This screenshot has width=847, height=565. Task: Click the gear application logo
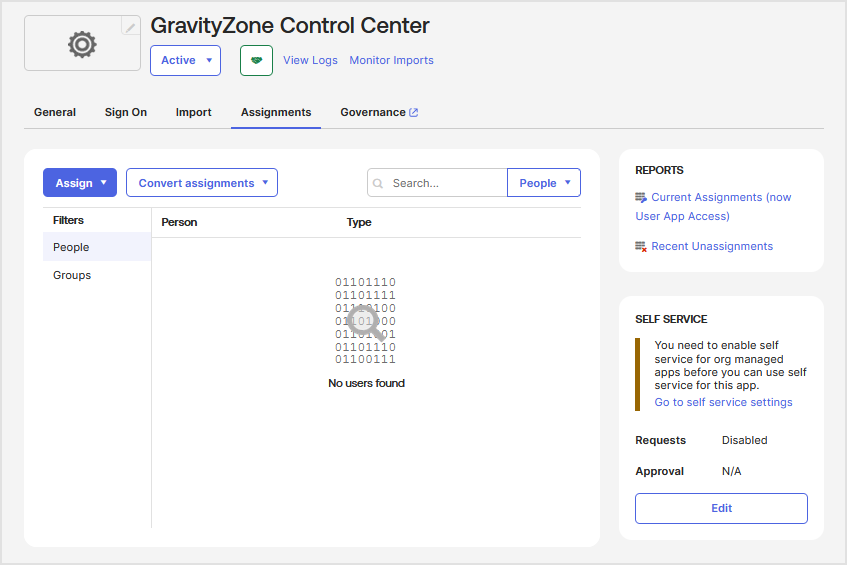pos(82,44)
